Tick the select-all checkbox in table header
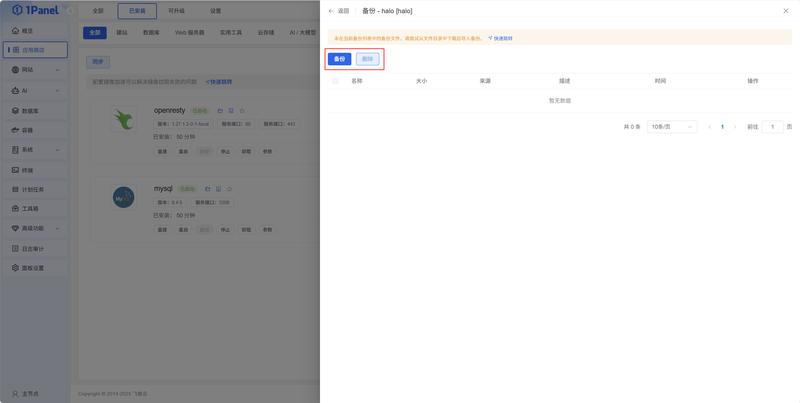Screen dimensions: 800x403 (x=335, y=81)
